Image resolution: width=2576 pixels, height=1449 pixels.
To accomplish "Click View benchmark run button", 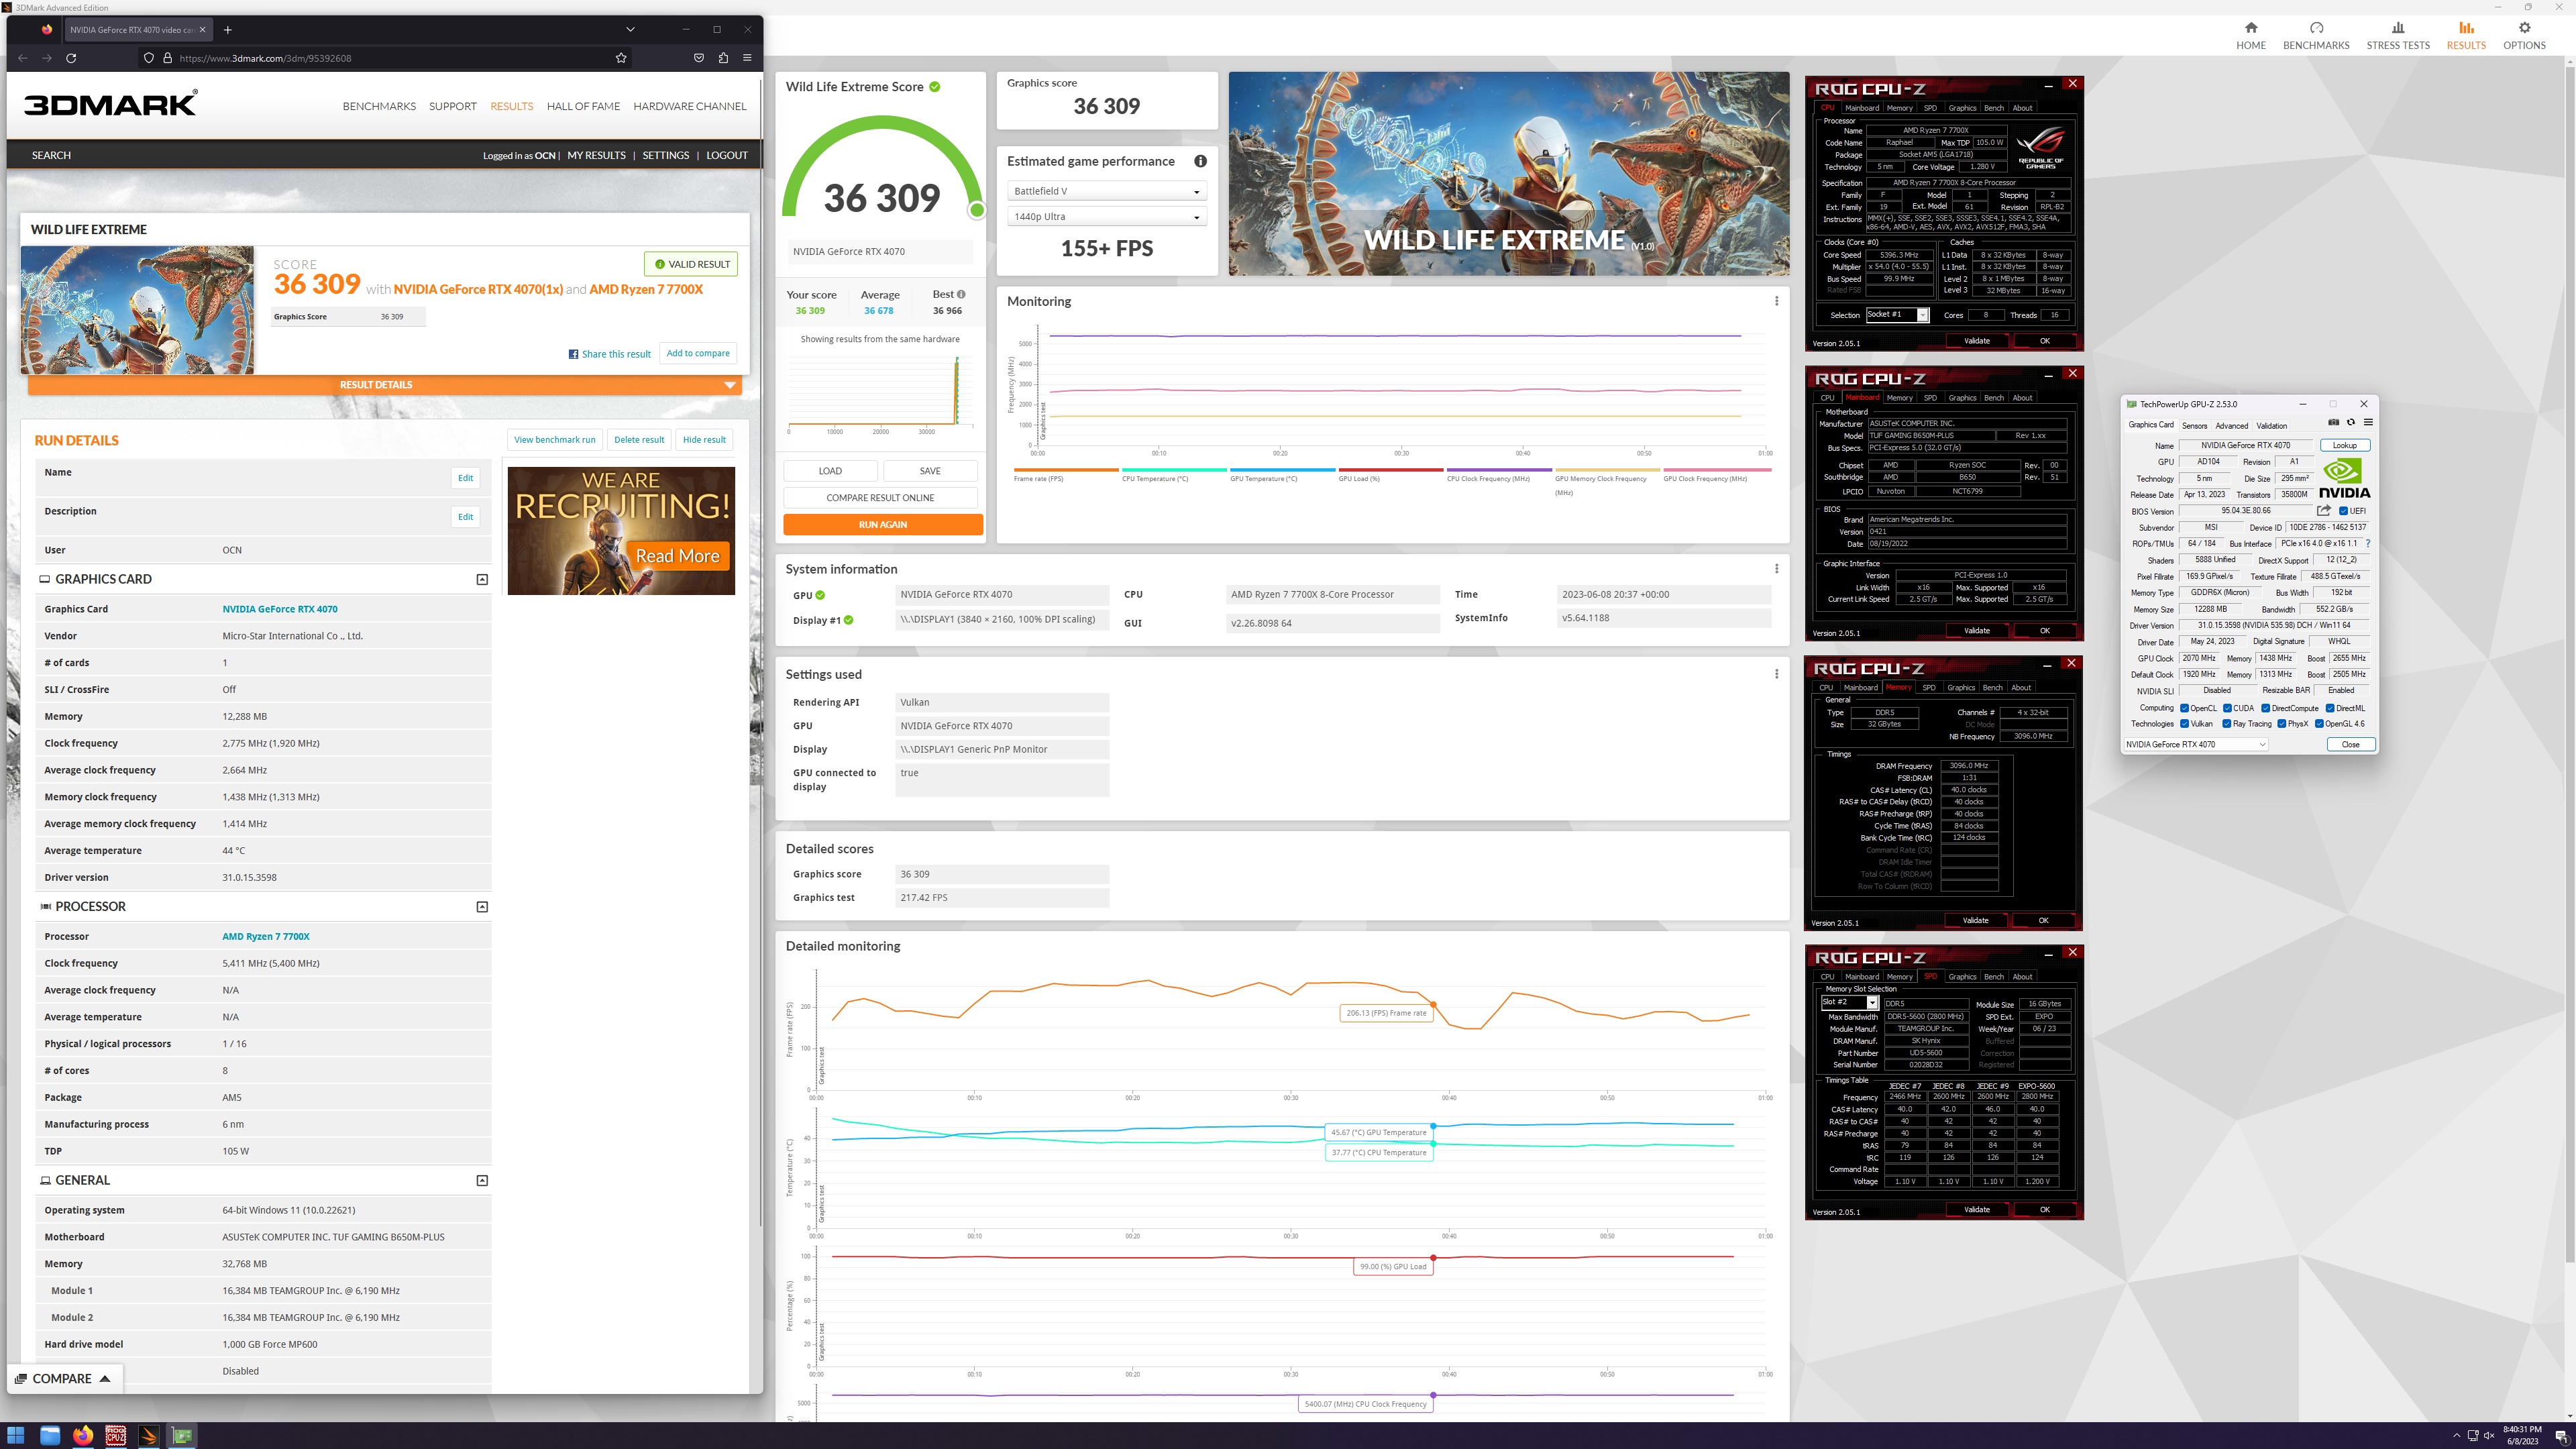I will coord(554,440).
